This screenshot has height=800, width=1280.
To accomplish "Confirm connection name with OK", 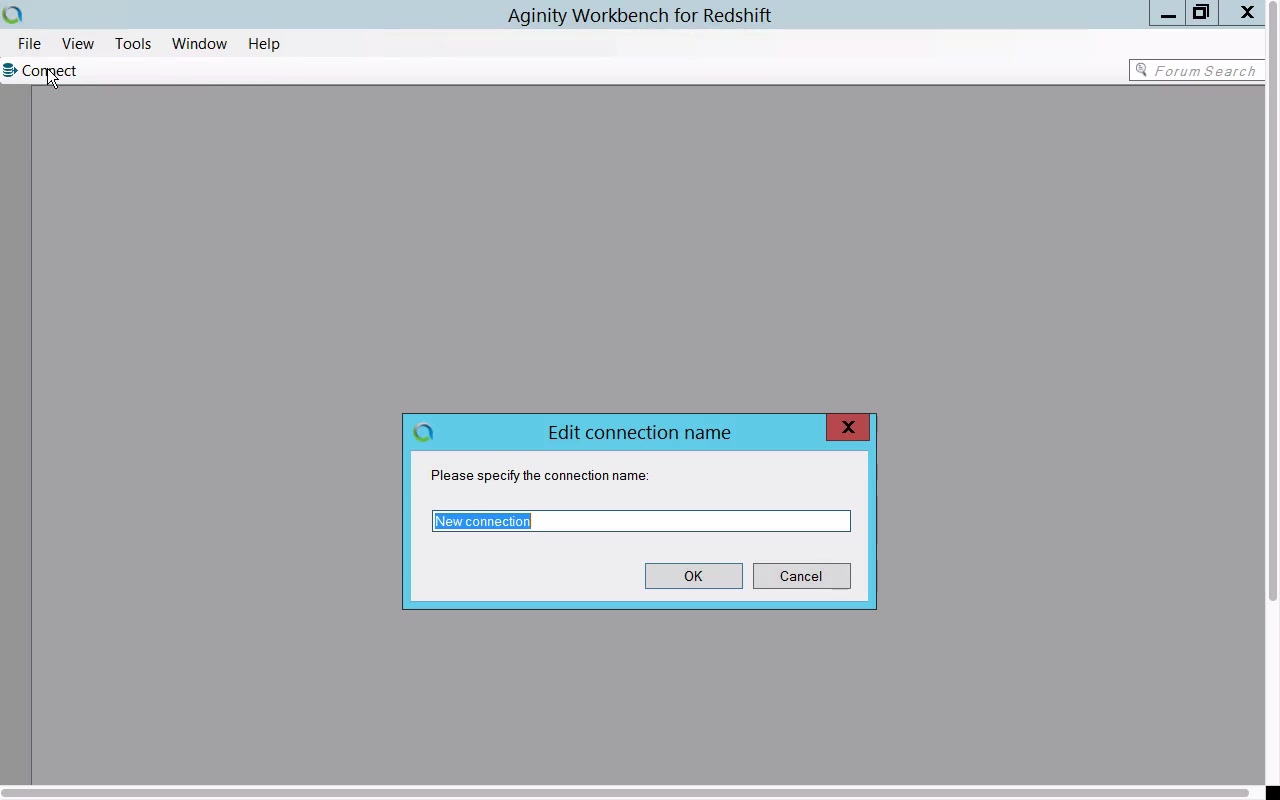I will (693, 576).
